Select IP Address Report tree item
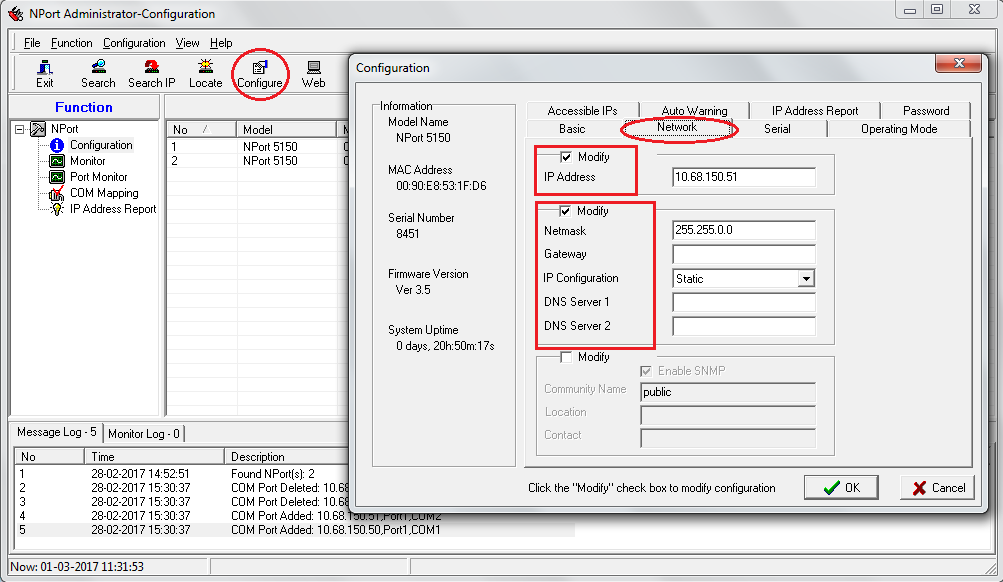 tap(112, 209)
